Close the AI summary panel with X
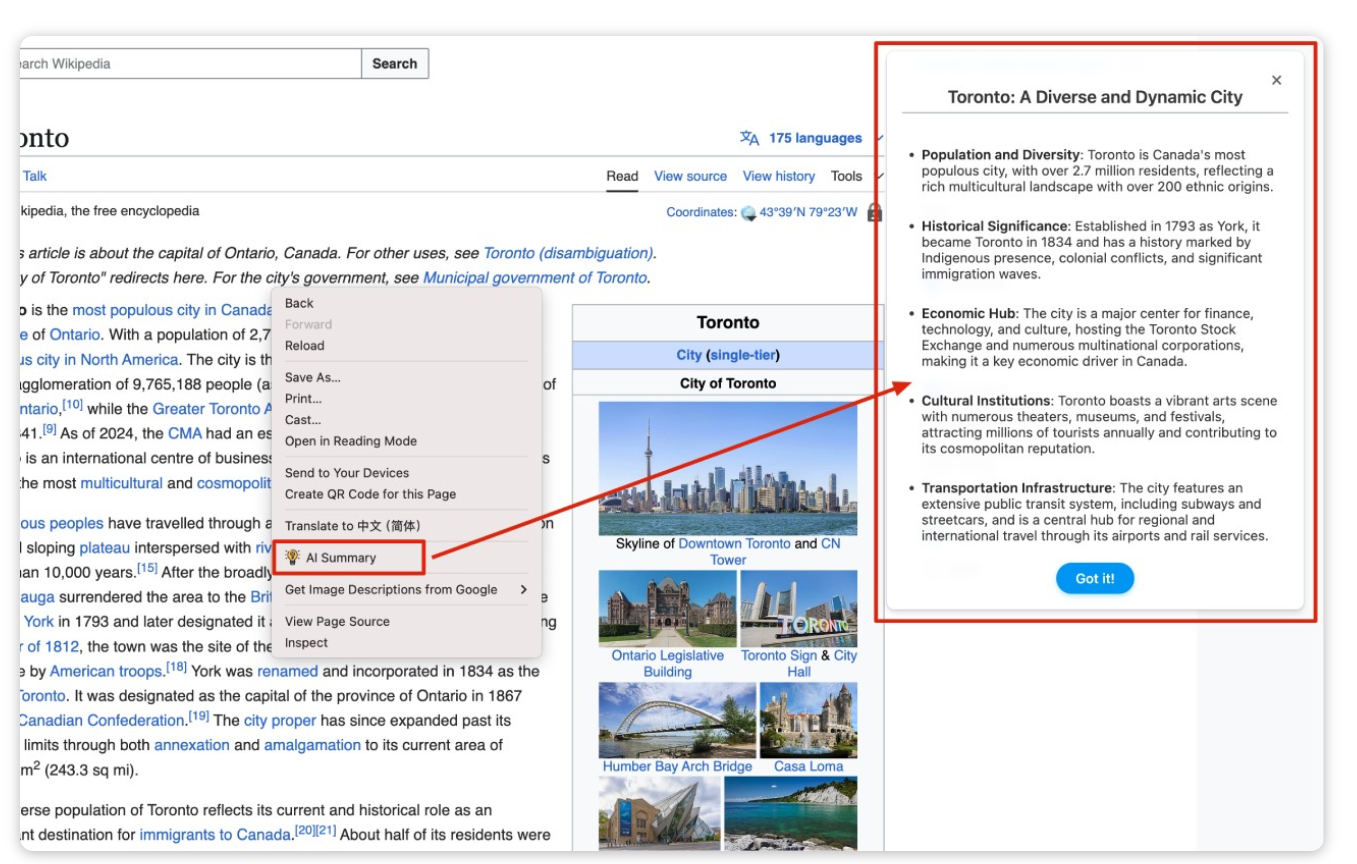Screen dimensions: 1357x864 (1276, 80)
